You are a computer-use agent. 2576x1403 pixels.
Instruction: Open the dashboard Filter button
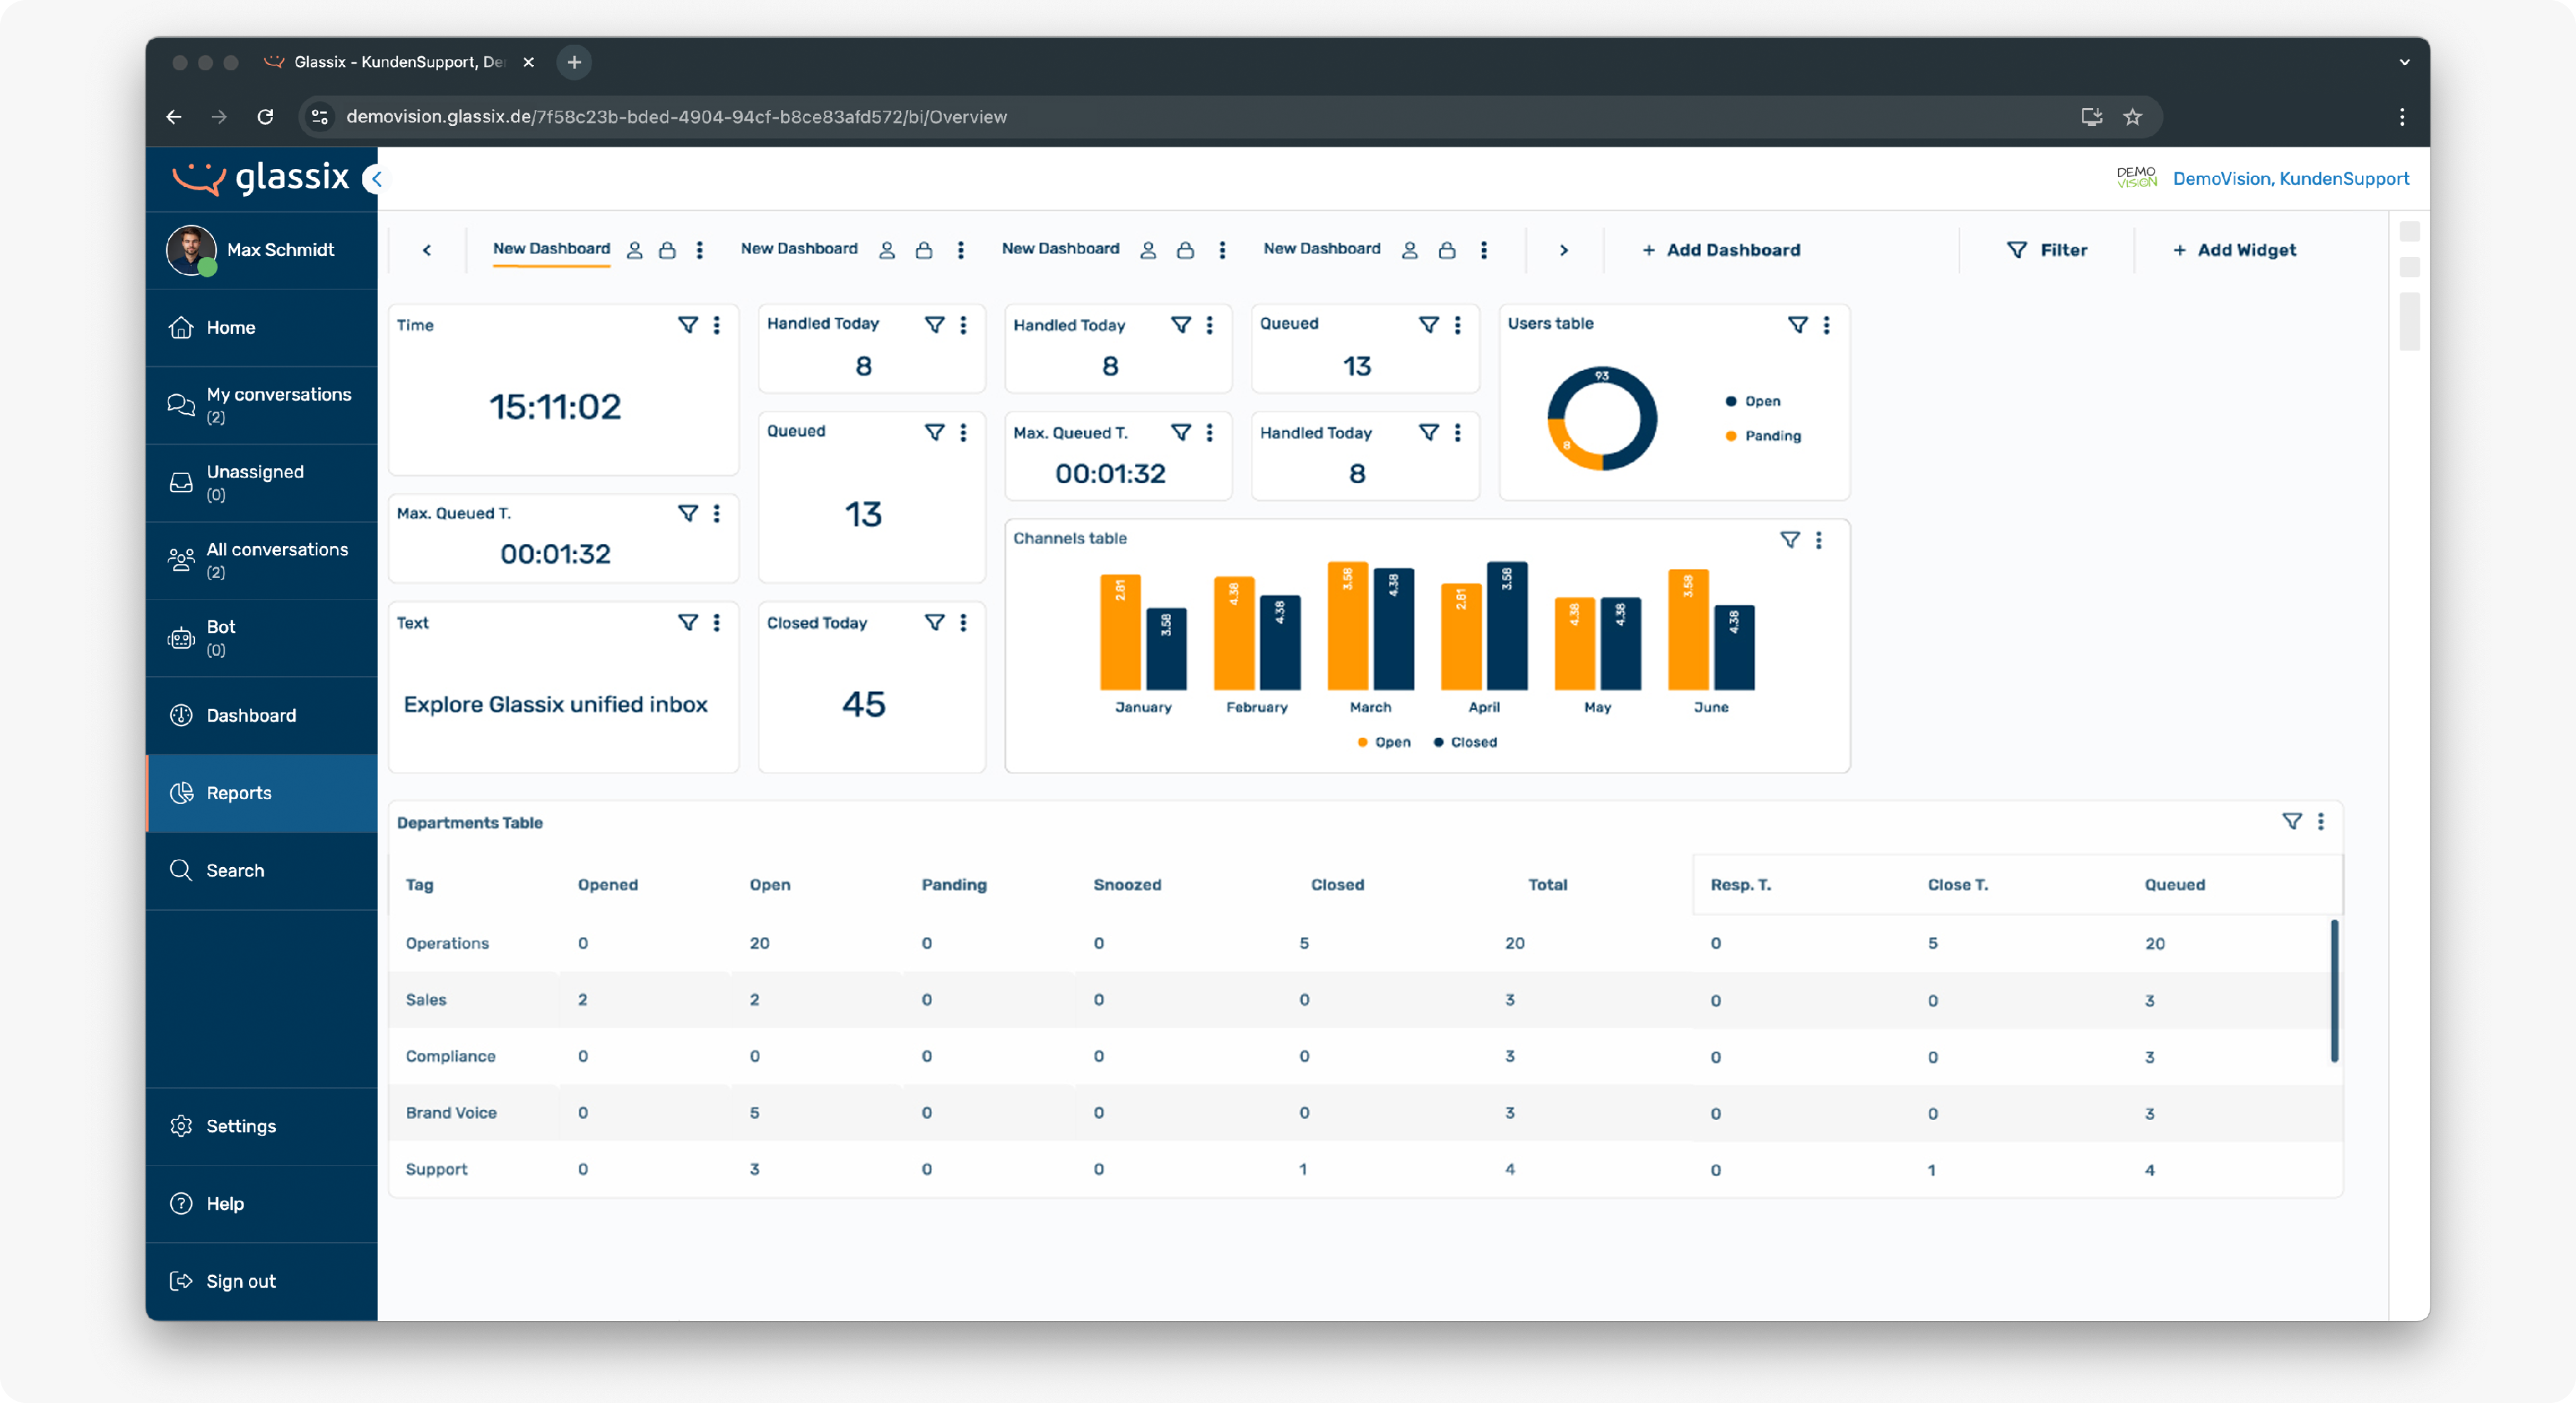(x=2047, y=250)
